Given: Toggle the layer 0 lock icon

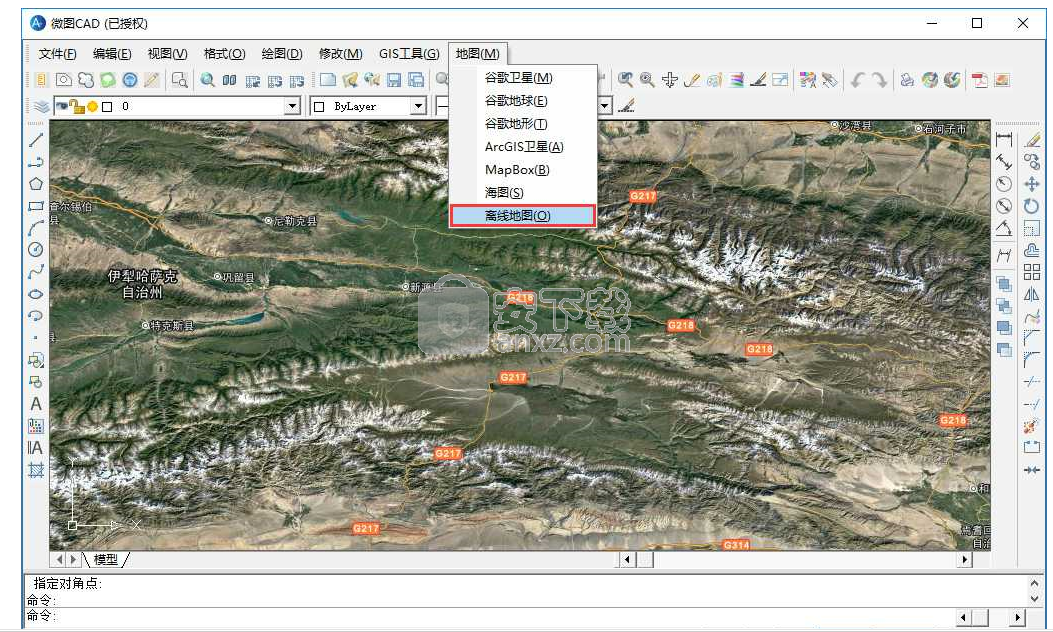Looking at the screenshot, I should pos(78,106).
